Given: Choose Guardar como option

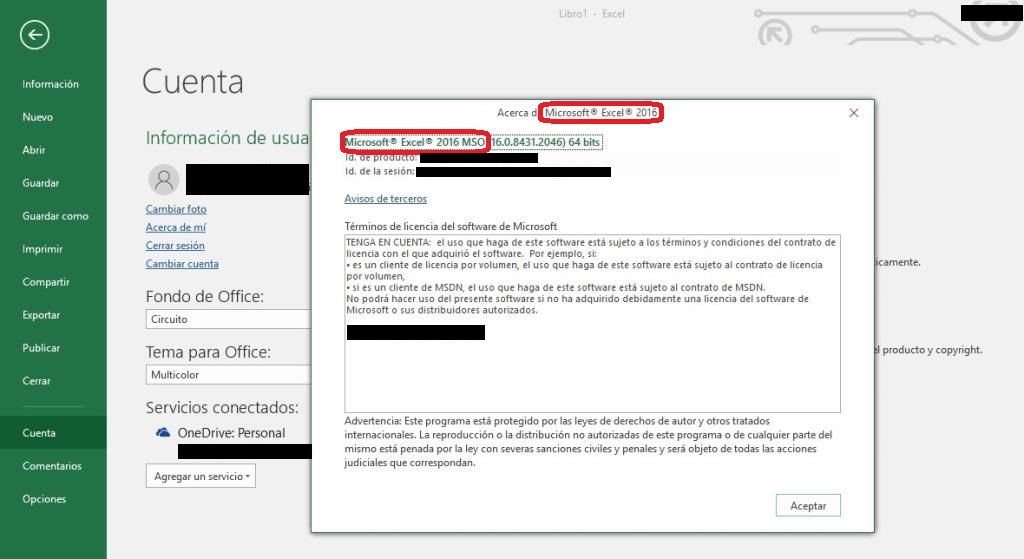Looking at the screenshot, I should pyautogui.click(x=55, y=216).
